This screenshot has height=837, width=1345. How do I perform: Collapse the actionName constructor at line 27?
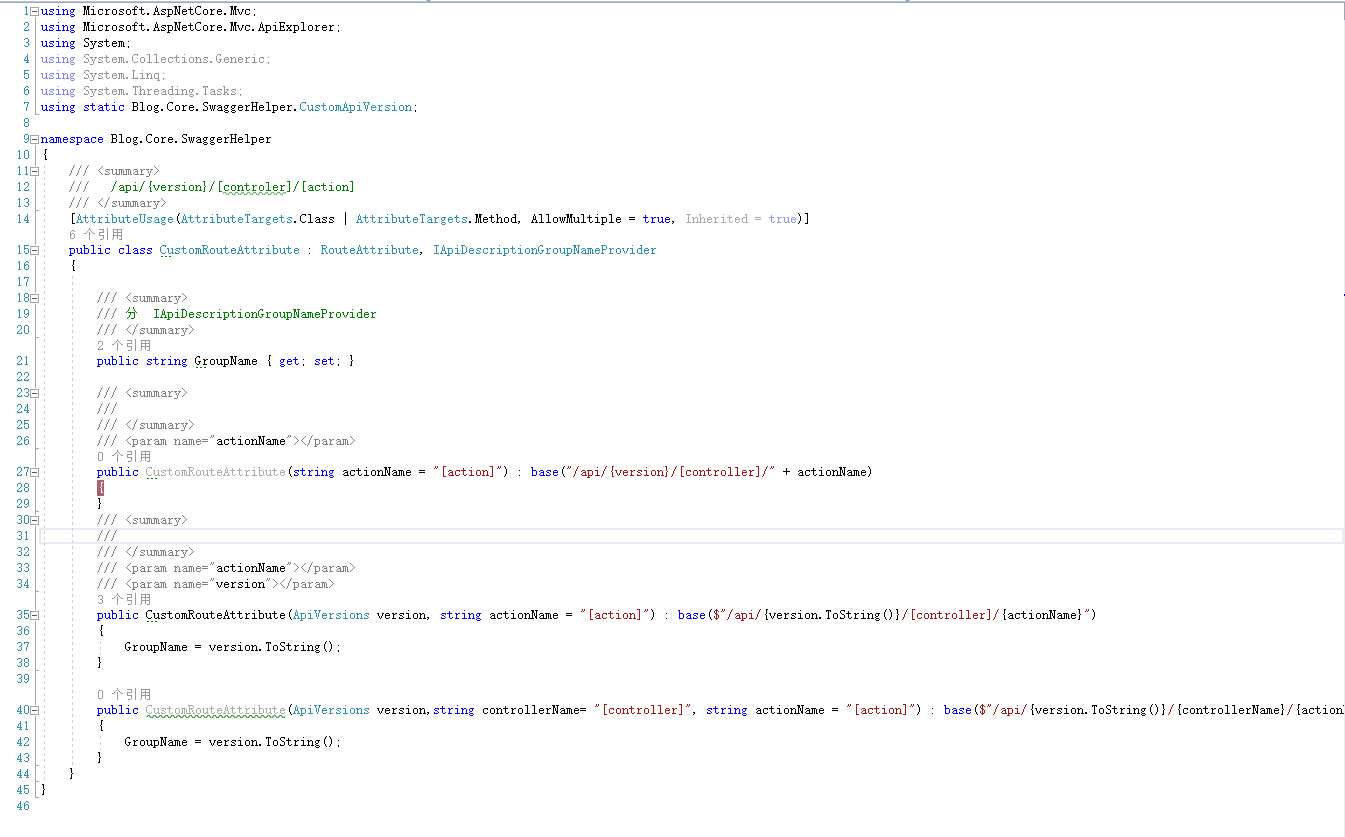[33, 471]
